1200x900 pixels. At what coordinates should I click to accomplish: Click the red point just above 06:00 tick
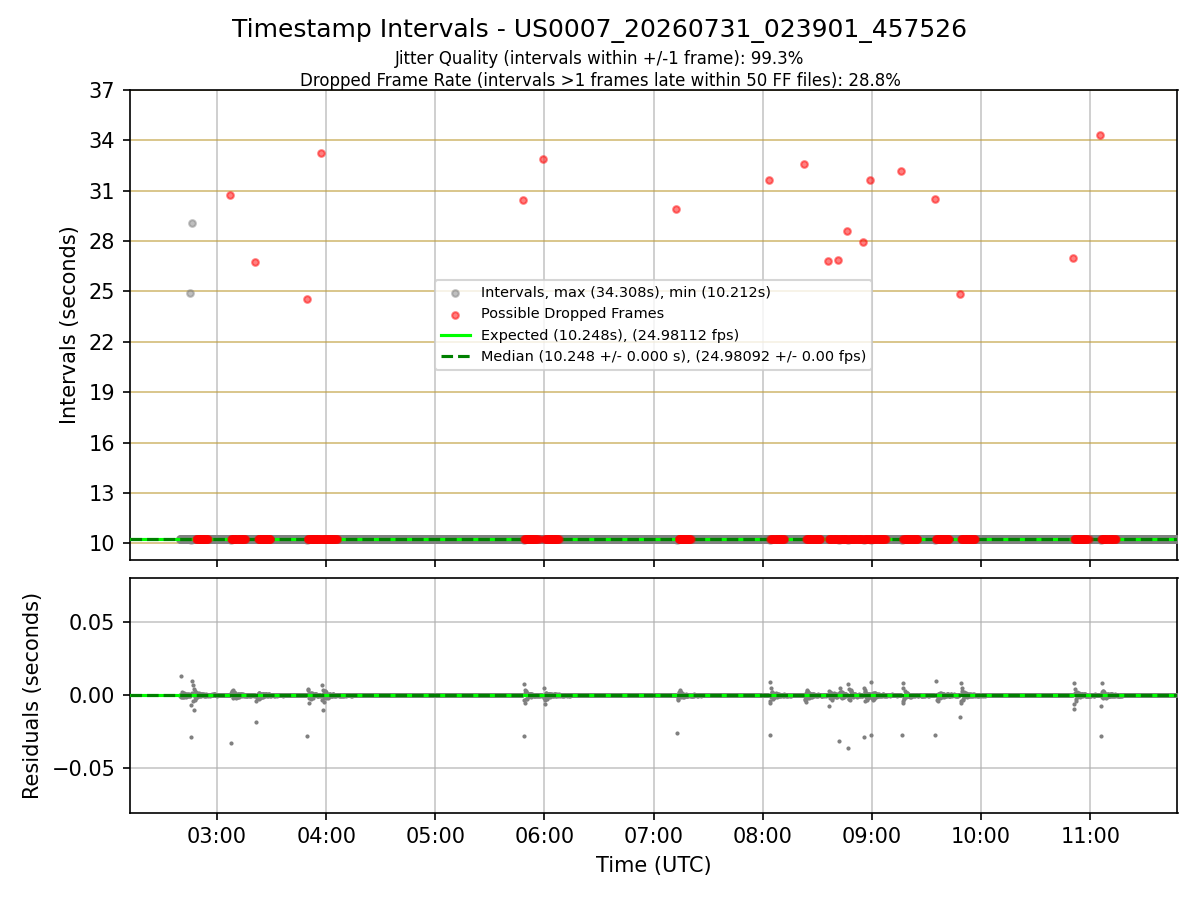pyautogui.click(x=543, y=159)
